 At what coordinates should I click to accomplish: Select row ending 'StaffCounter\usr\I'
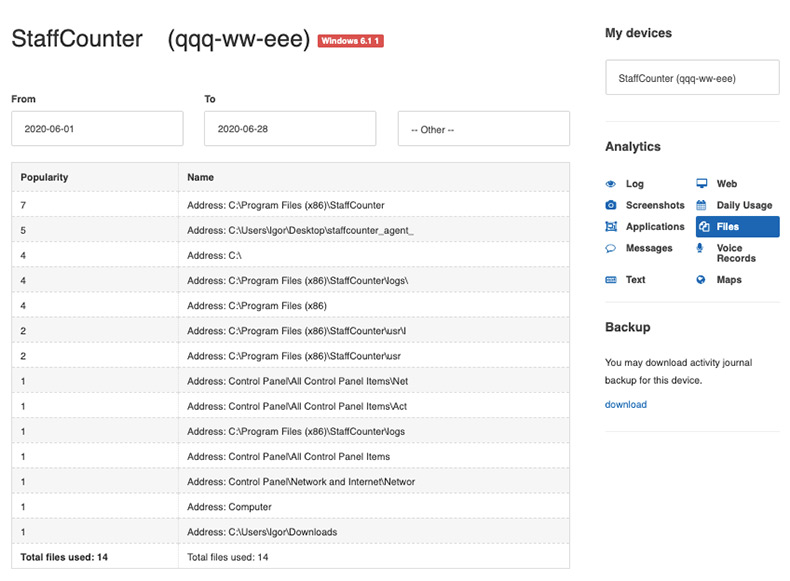tap(291, 331)
